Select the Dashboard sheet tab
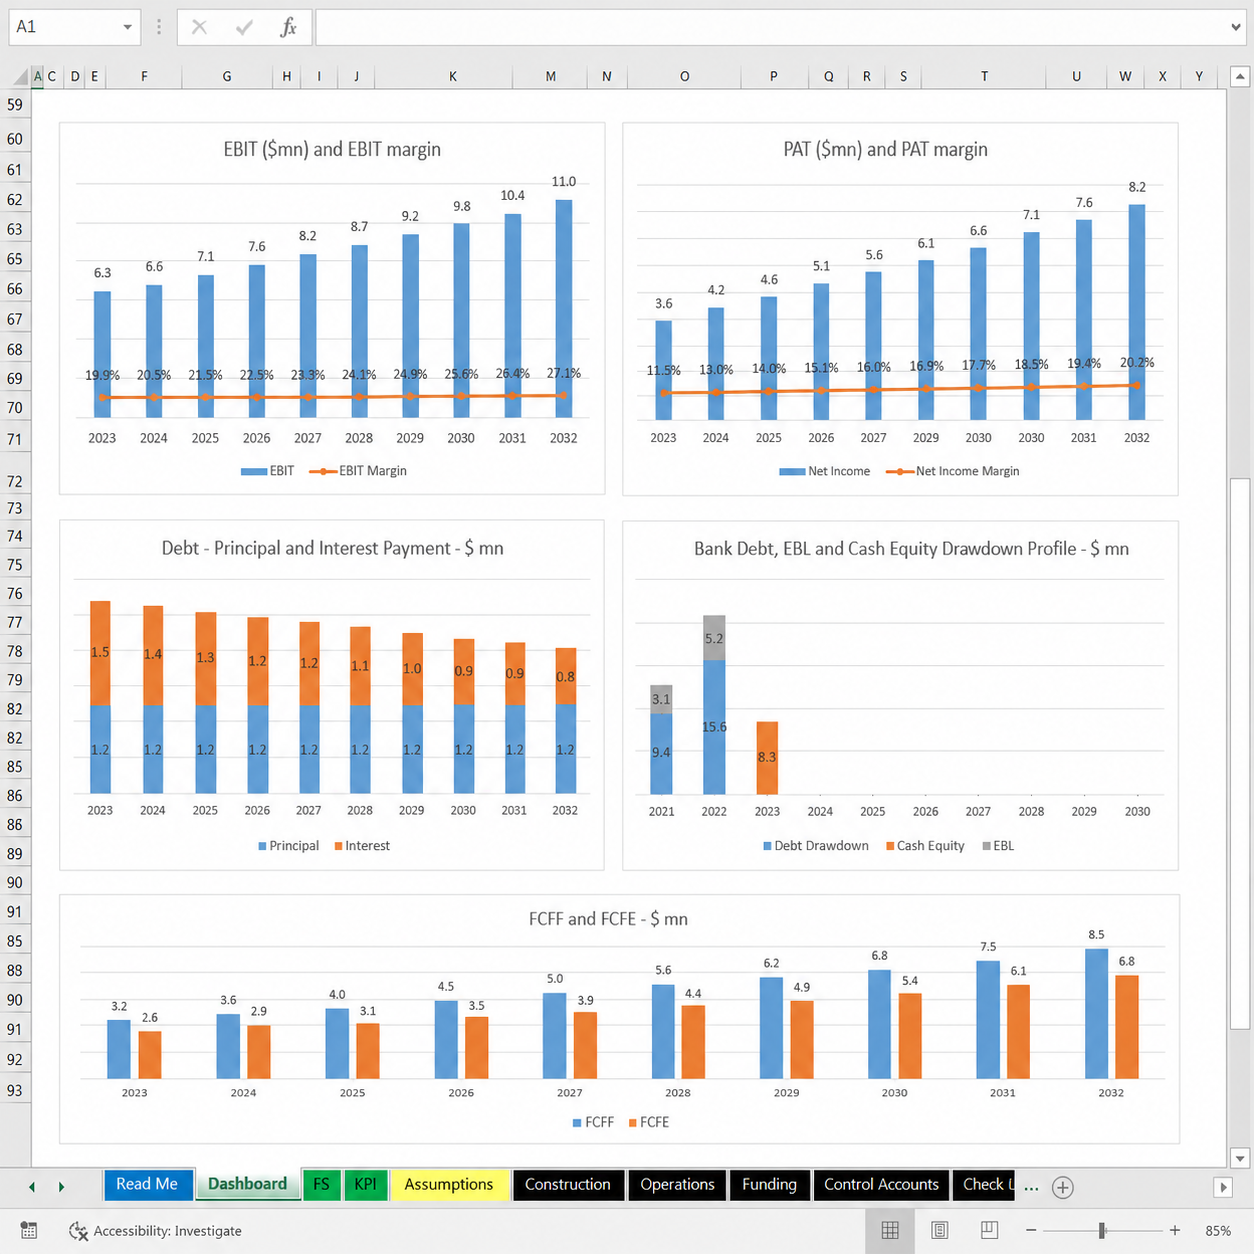This screenshot has height=1254, width=1254. click(x=247, y=1184)
